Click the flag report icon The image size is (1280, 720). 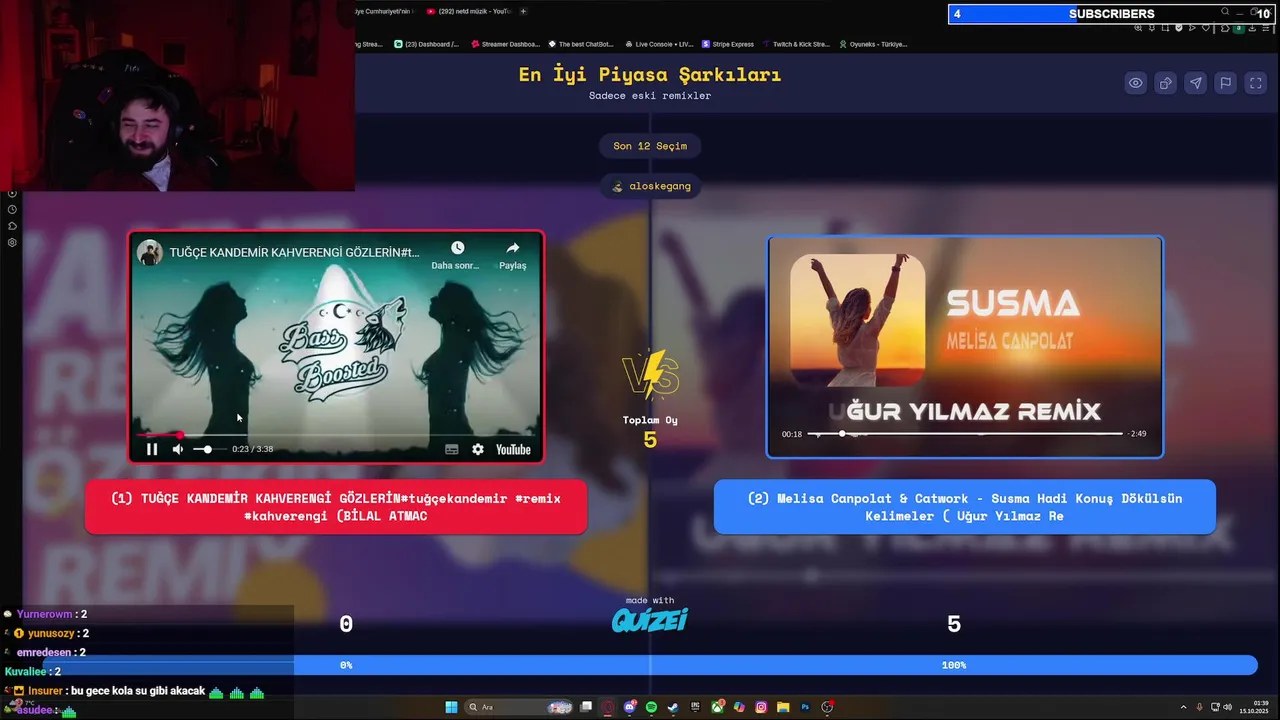(1226, 83)
